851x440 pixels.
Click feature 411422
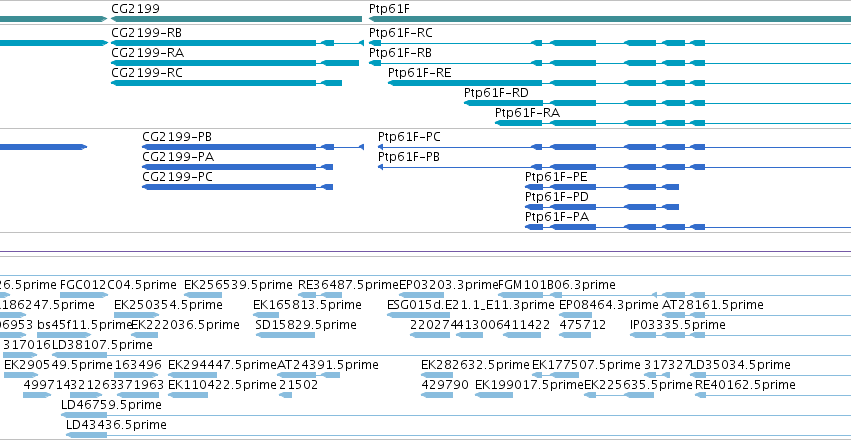click(522, 335)
